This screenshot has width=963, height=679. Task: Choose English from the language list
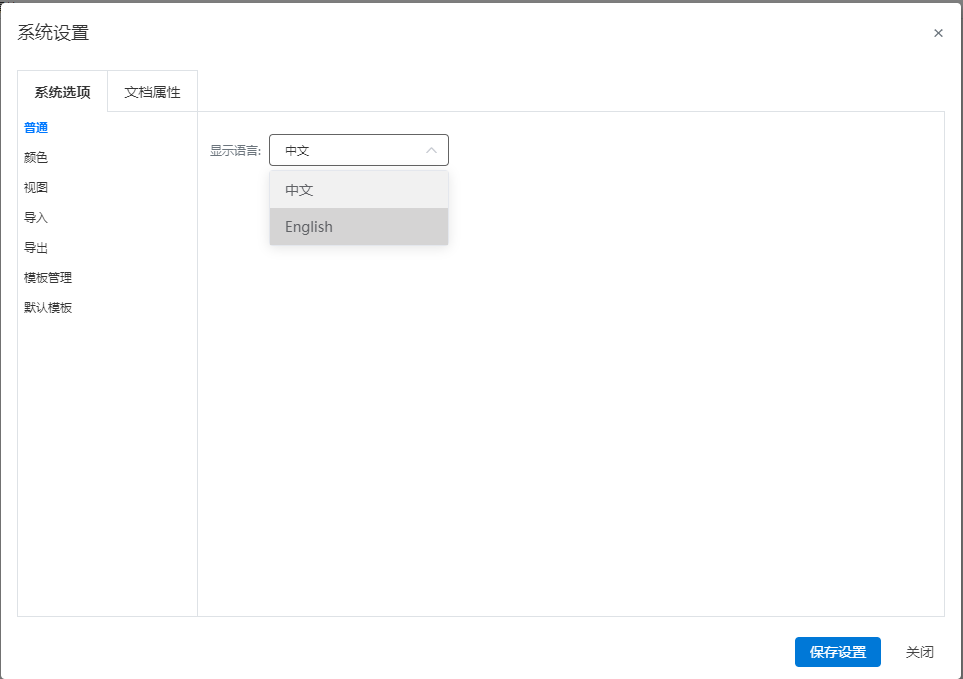359,227
